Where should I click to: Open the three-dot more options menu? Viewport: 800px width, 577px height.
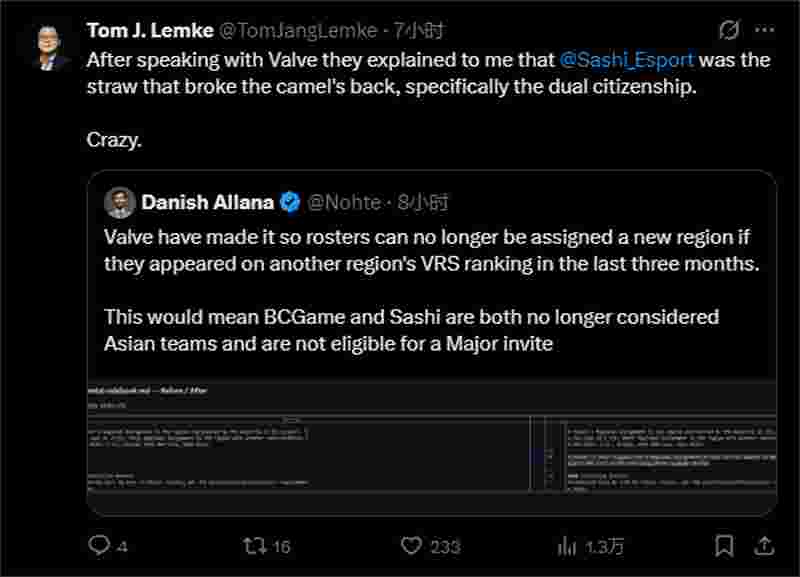tap(764, 30)
